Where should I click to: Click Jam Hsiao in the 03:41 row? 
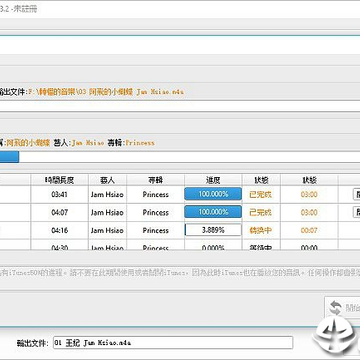pos(107,194)
